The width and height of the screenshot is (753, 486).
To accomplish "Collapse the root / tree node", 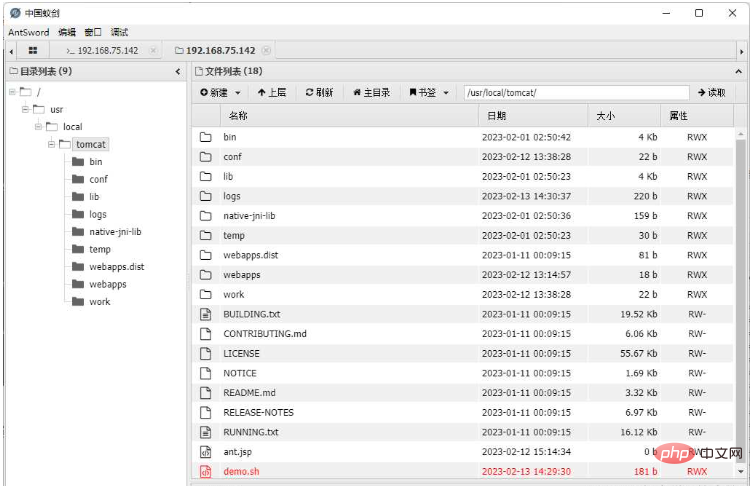I will pyautogui.click(x=12, y=92).
